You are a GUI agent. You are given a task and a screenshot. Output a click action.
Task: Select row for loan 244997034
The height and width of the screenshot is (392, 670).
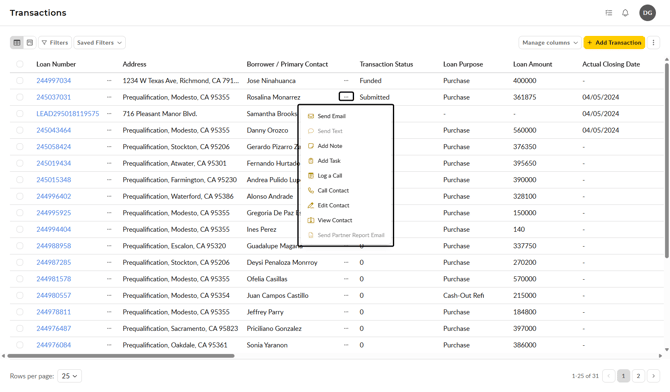click(20, 80)
